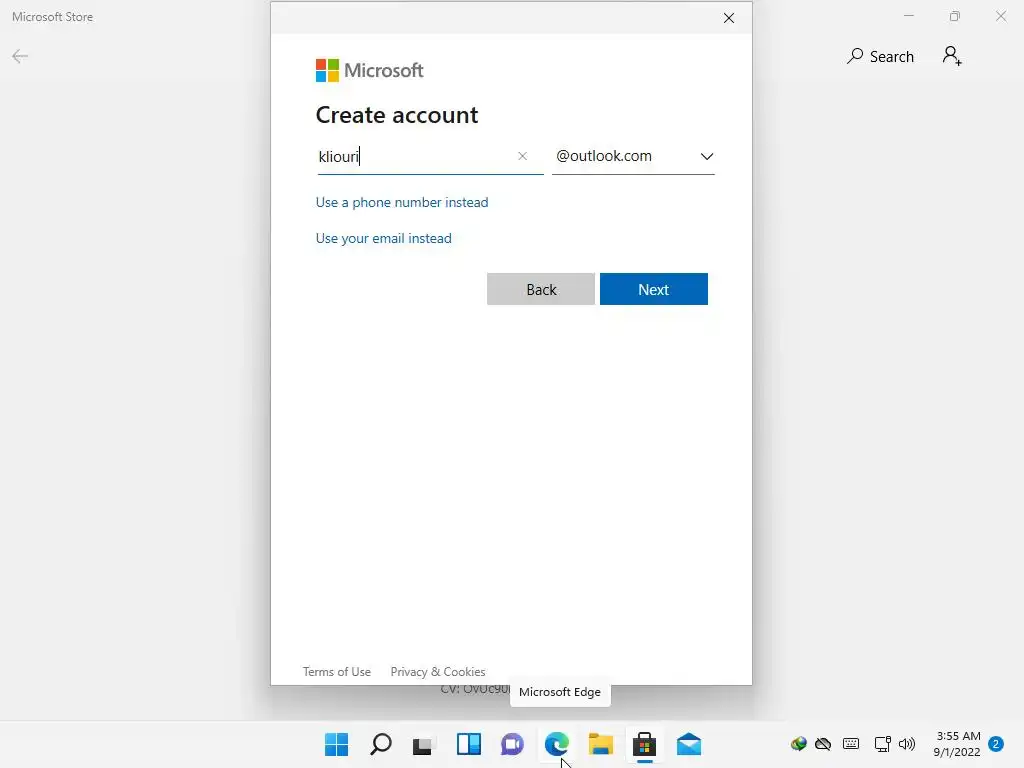Click the colored globe tray icon

pos(798,744)
